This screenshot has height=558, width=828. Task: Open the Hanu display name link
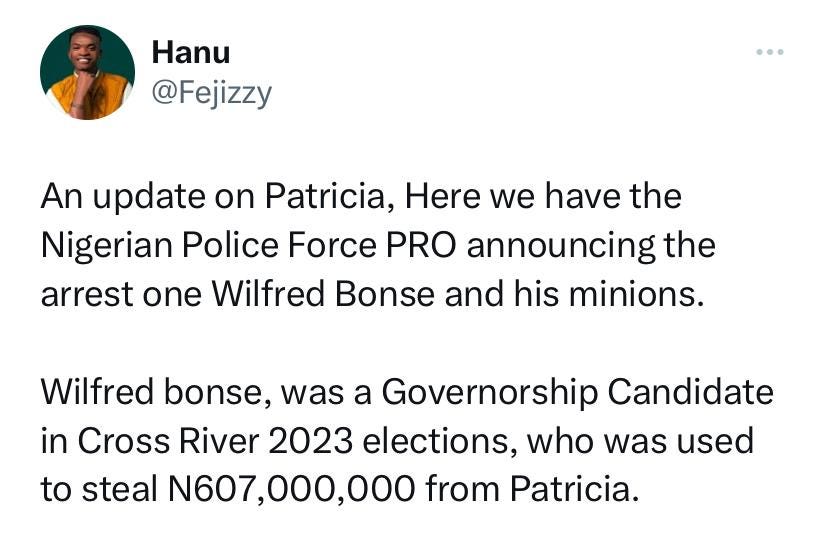pyautogui.click(x=191, y=52)
